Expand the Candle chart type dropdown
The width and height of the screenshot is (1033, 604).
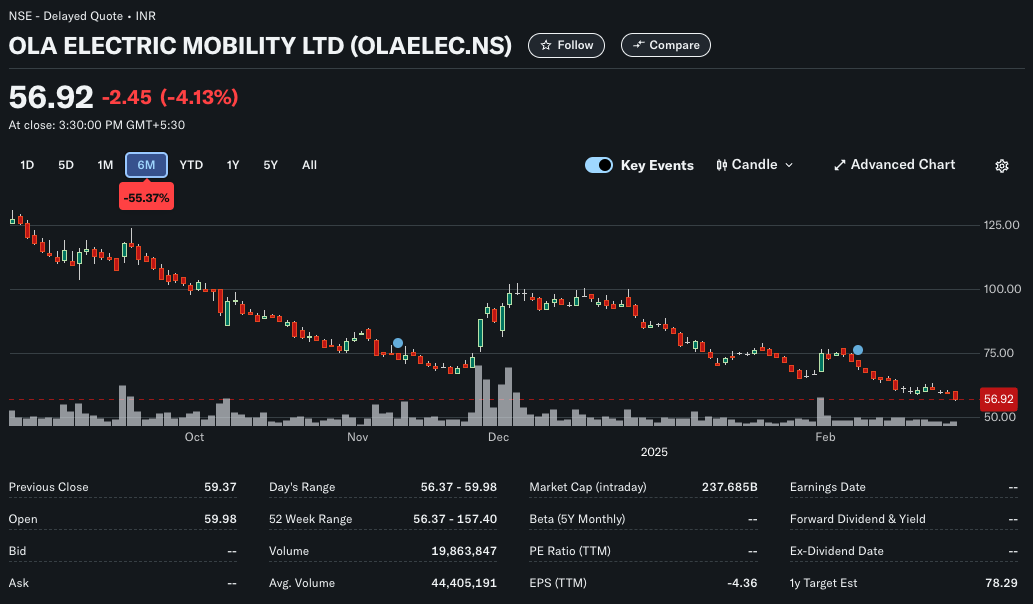tap(754, 165)
